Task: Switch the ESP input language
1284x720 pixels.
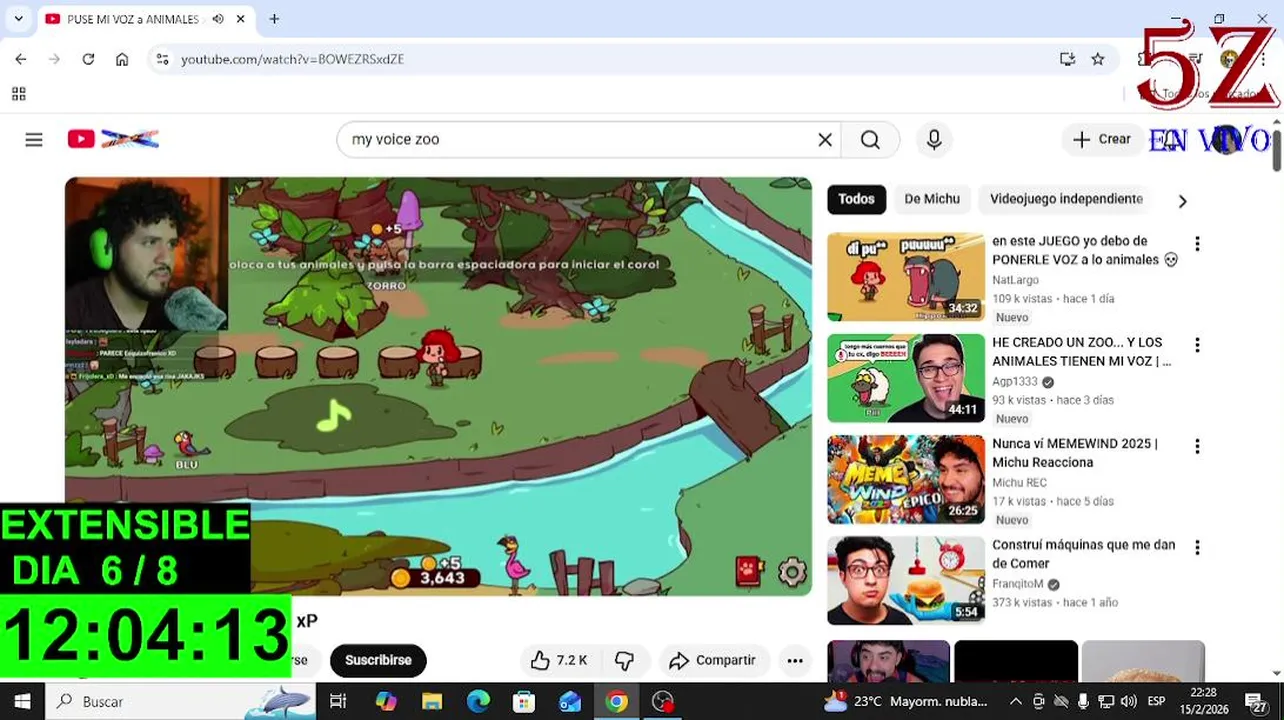Action: [x=1156, y=702]
